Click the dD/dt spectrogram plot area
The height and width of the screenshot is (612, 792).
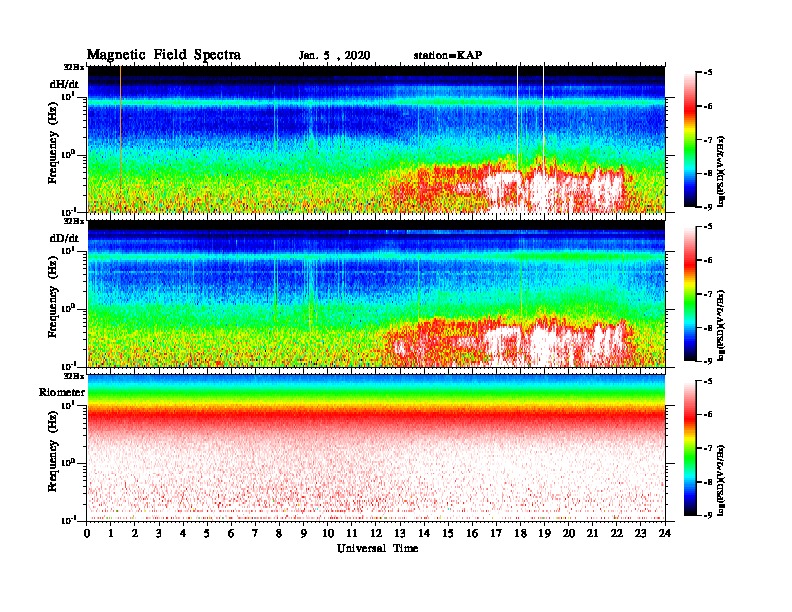click(376, 293)
